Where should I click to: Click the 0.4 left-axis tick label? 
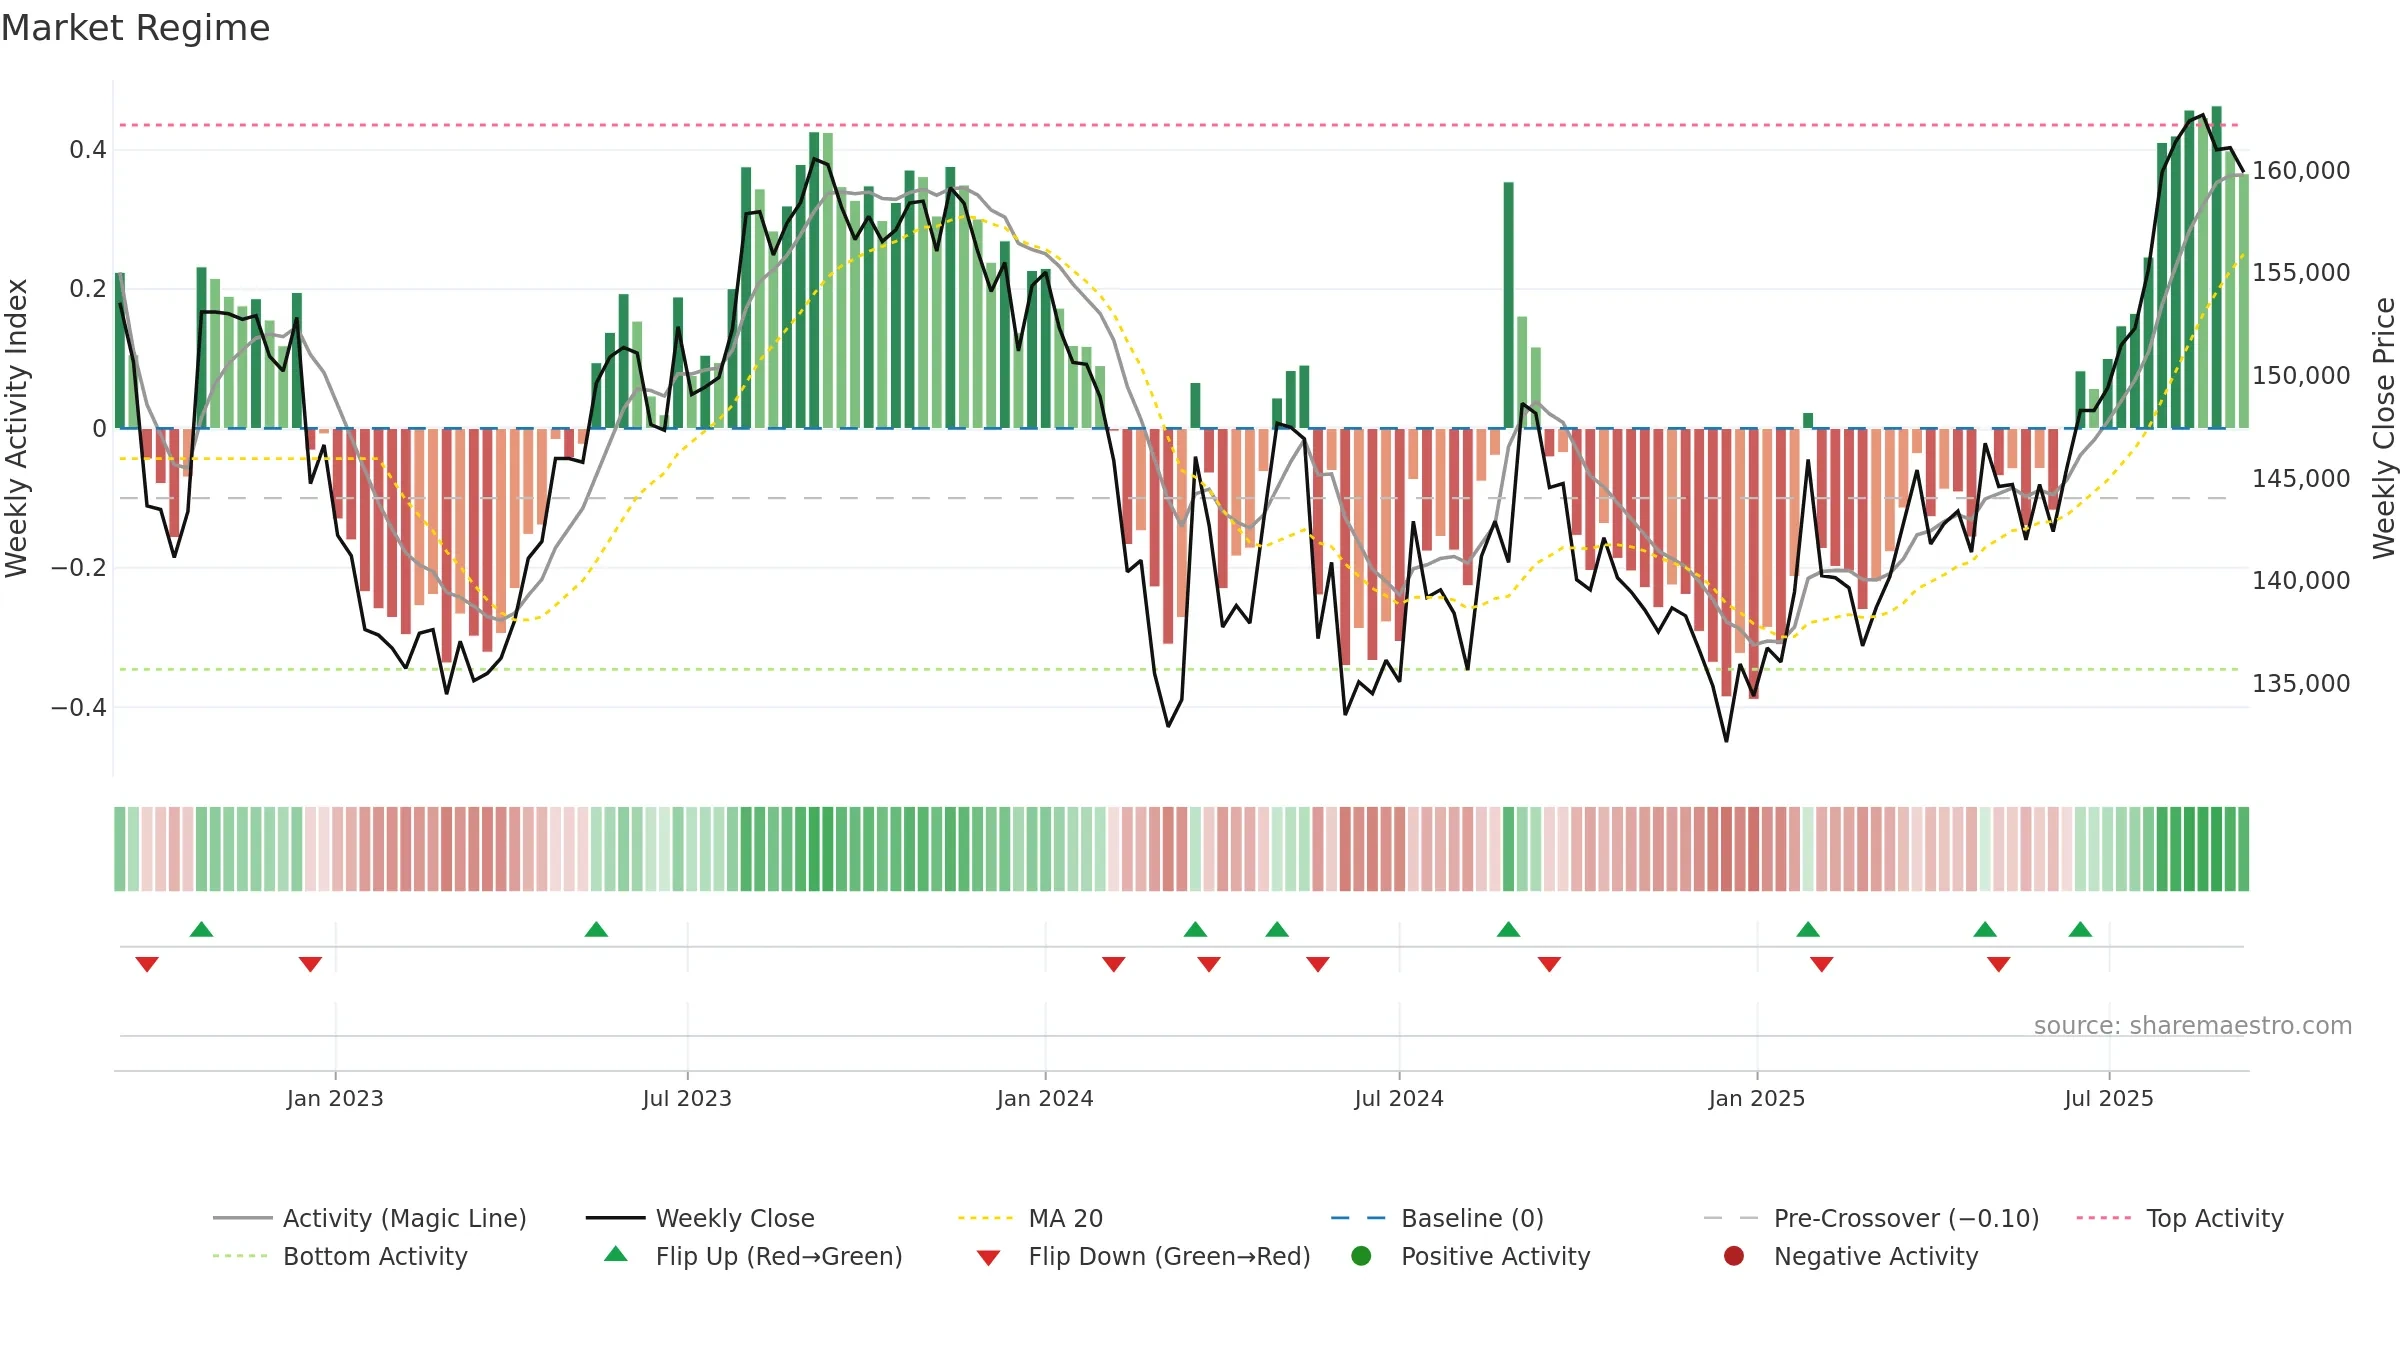[x=88, y=150]
